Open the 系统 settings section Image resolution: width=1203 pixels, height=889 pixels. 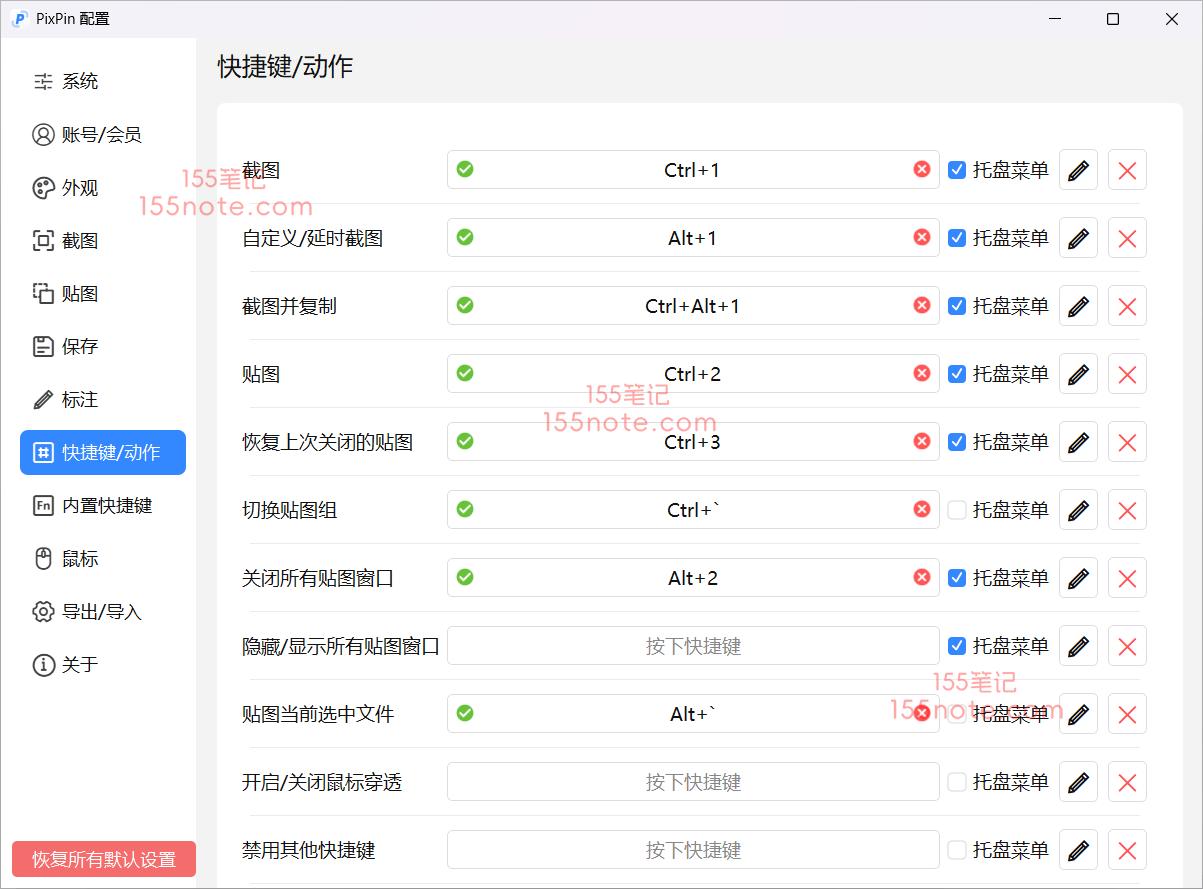click(x=80, y=82)
